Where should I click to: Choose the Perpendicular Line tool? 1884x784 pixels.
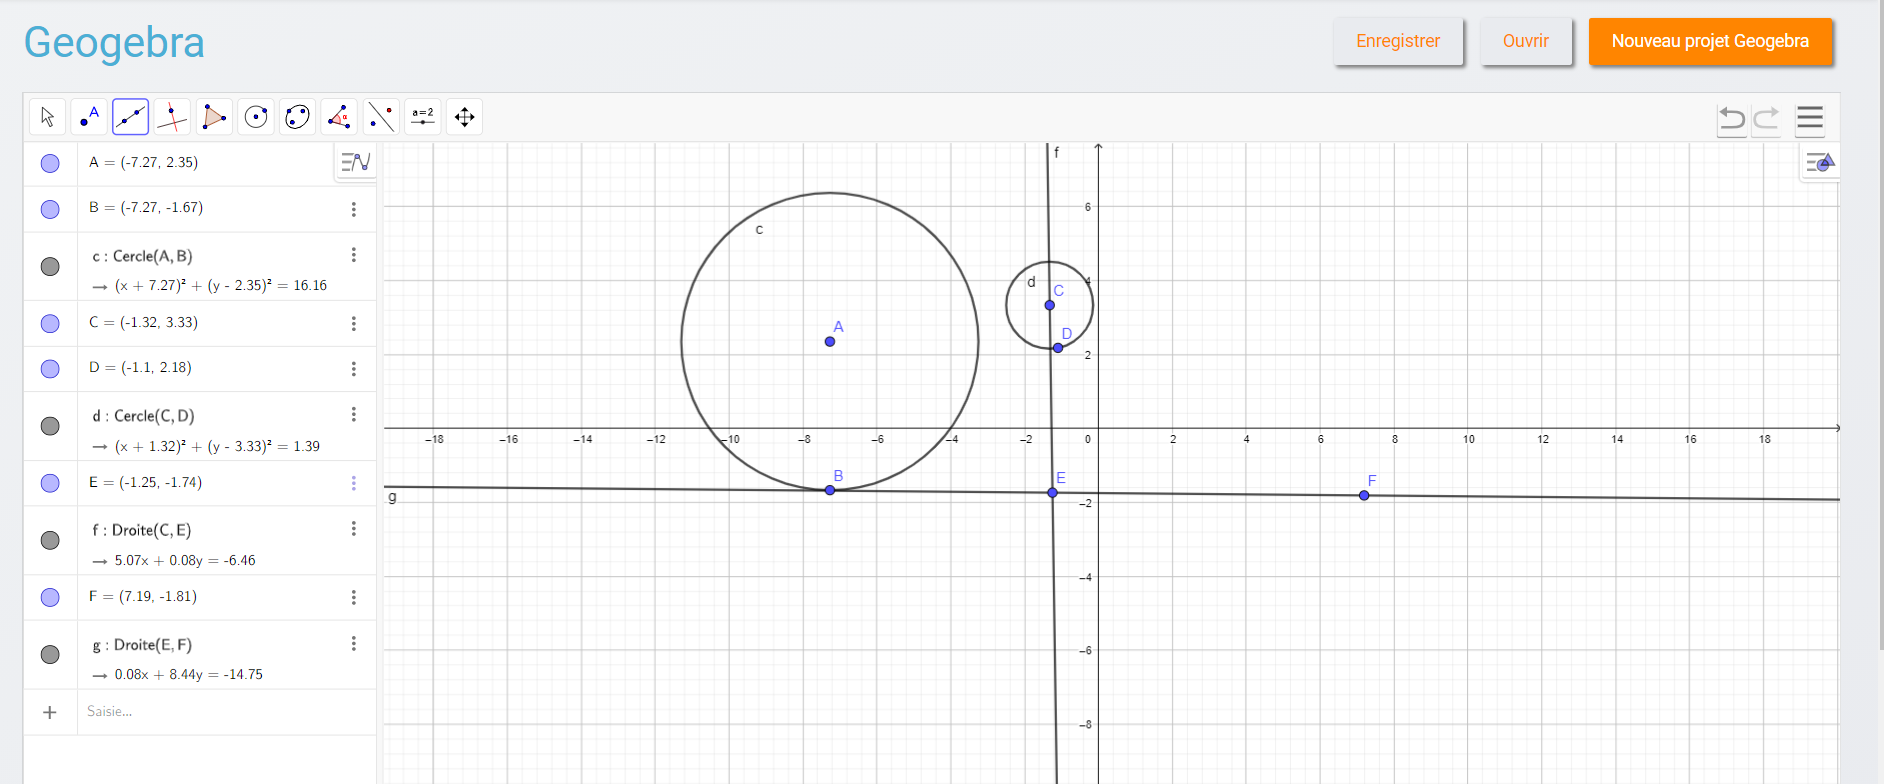(x=172, y=117)
